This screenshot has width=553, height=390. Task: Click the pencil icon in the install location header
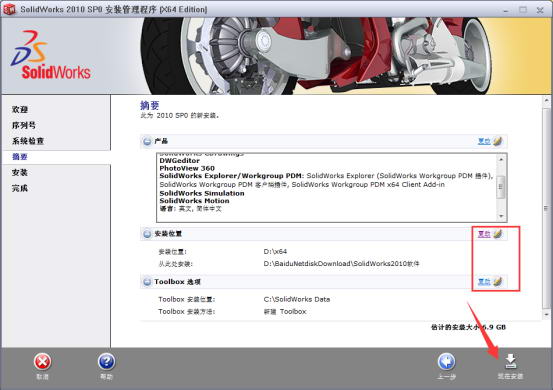point(497,234)
